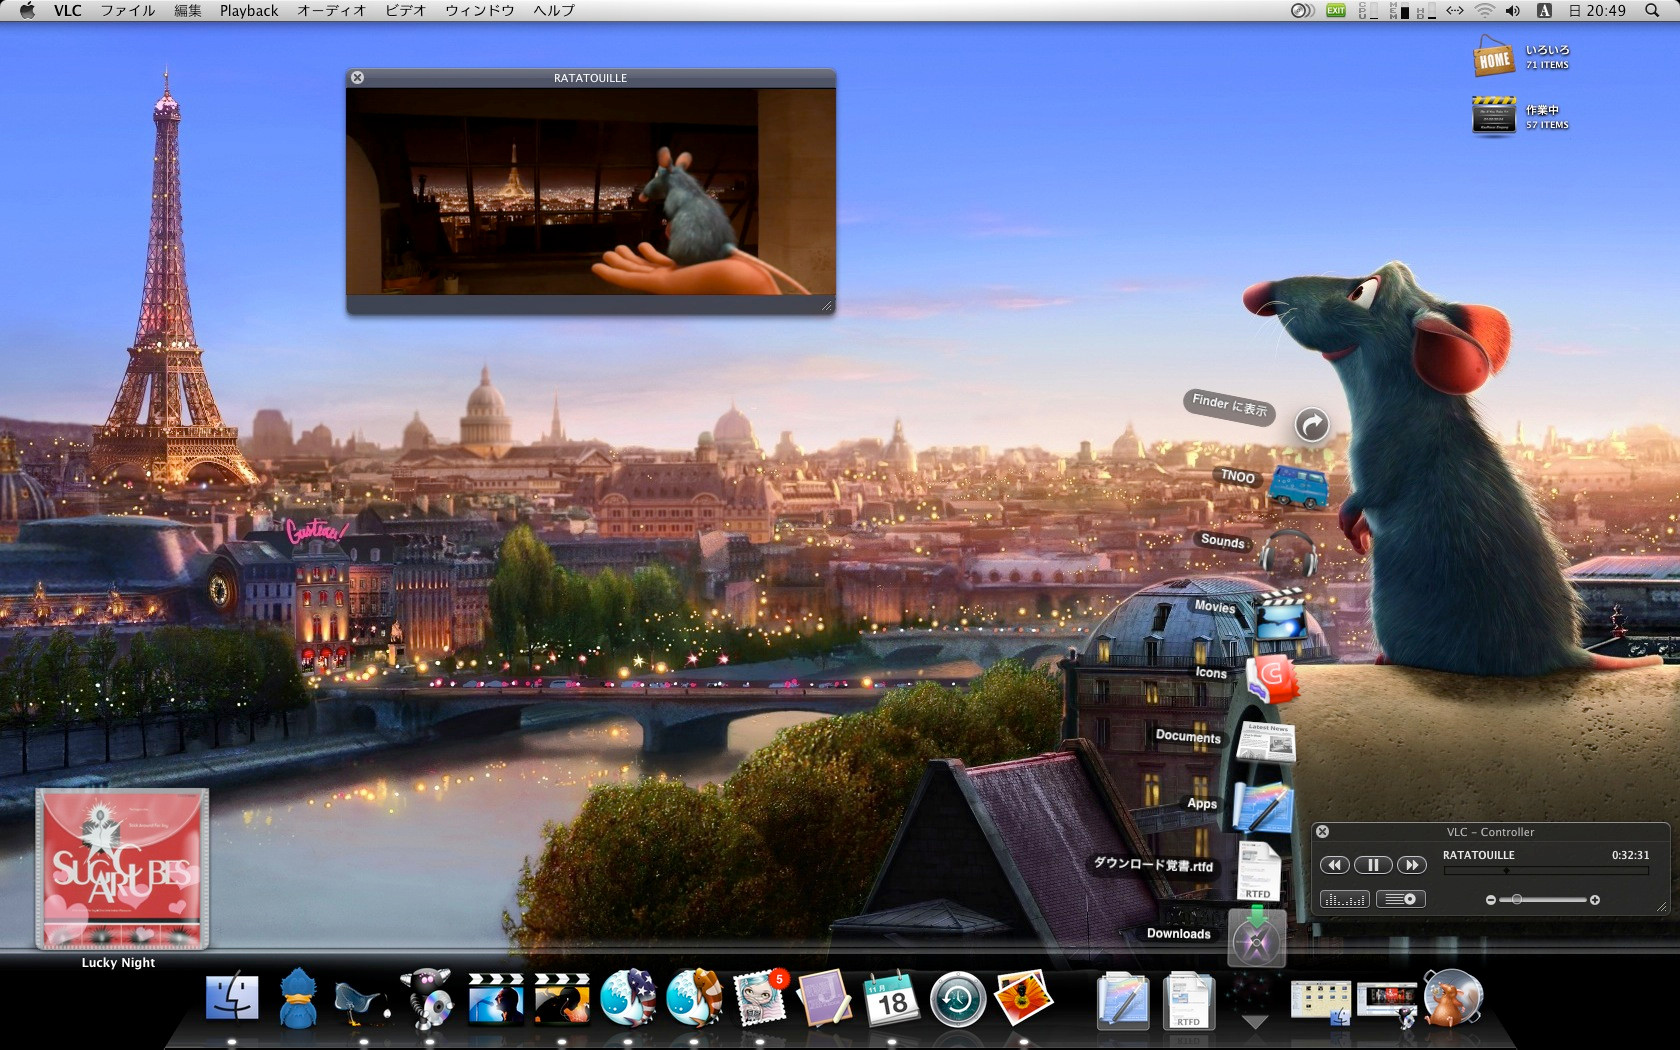
Task: Click the resize grip of the RATATOUILLE video window
Action: point(826,305)
